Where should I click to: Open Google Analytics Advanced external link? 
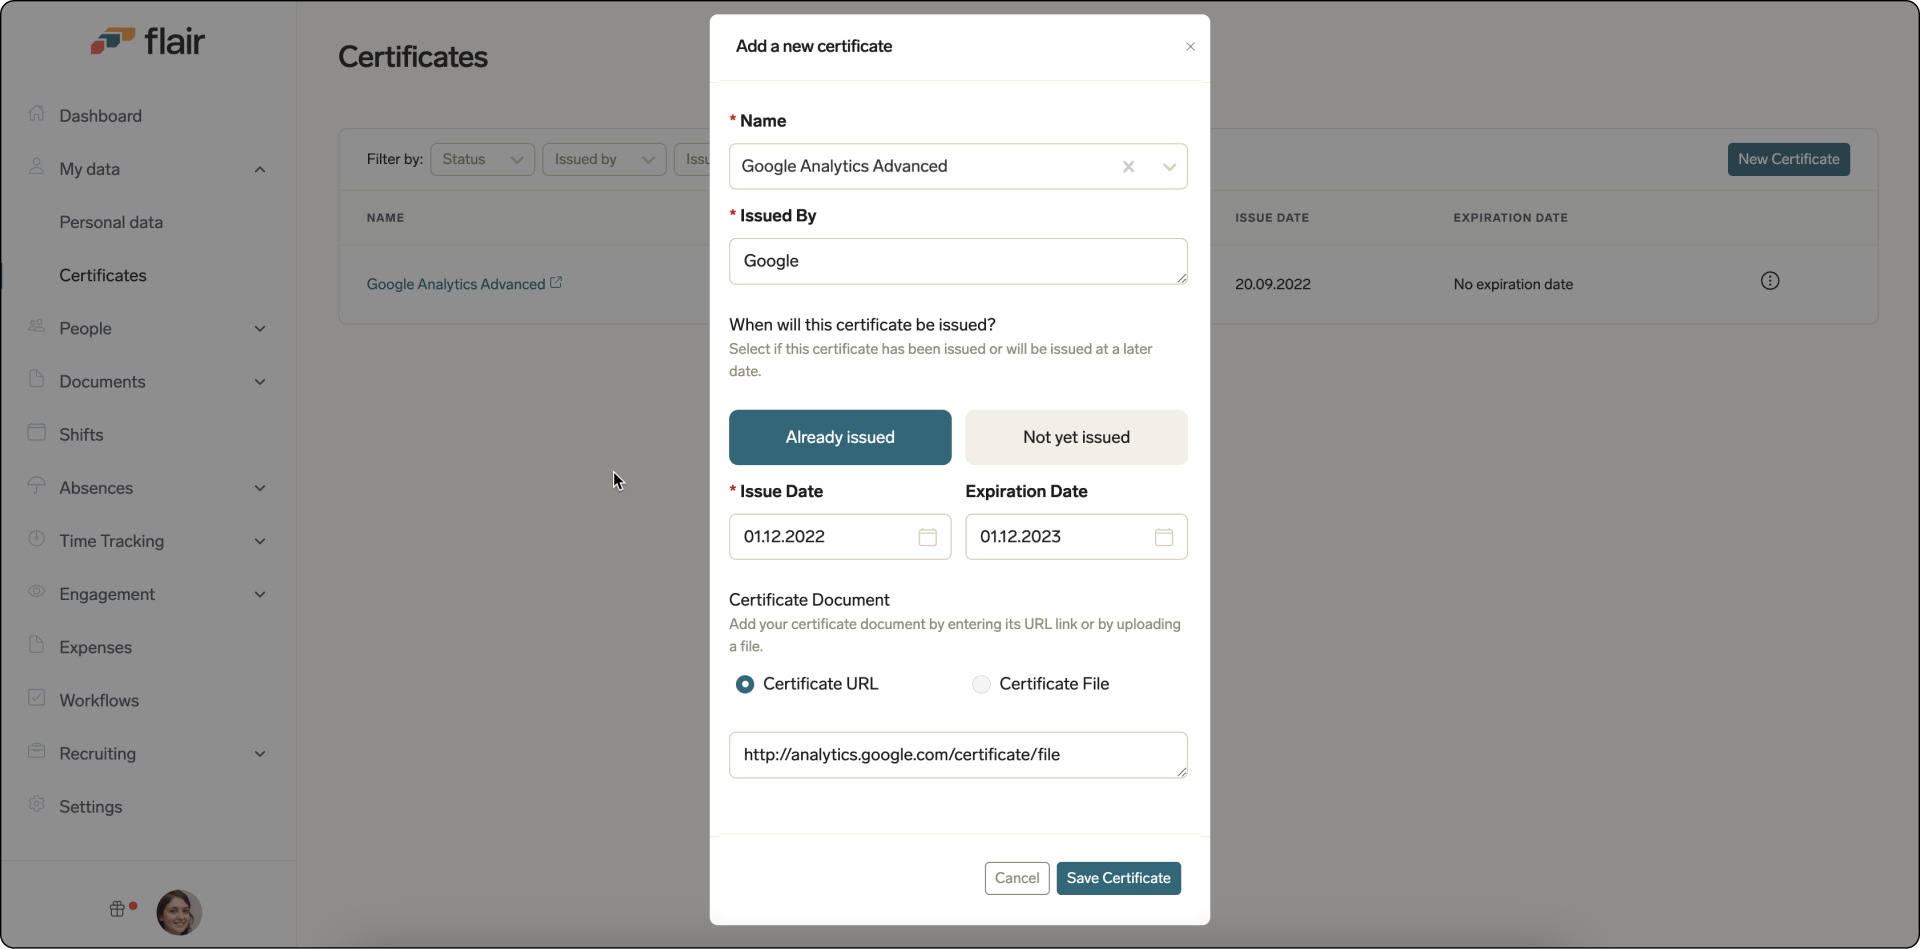tap(557, 284)
